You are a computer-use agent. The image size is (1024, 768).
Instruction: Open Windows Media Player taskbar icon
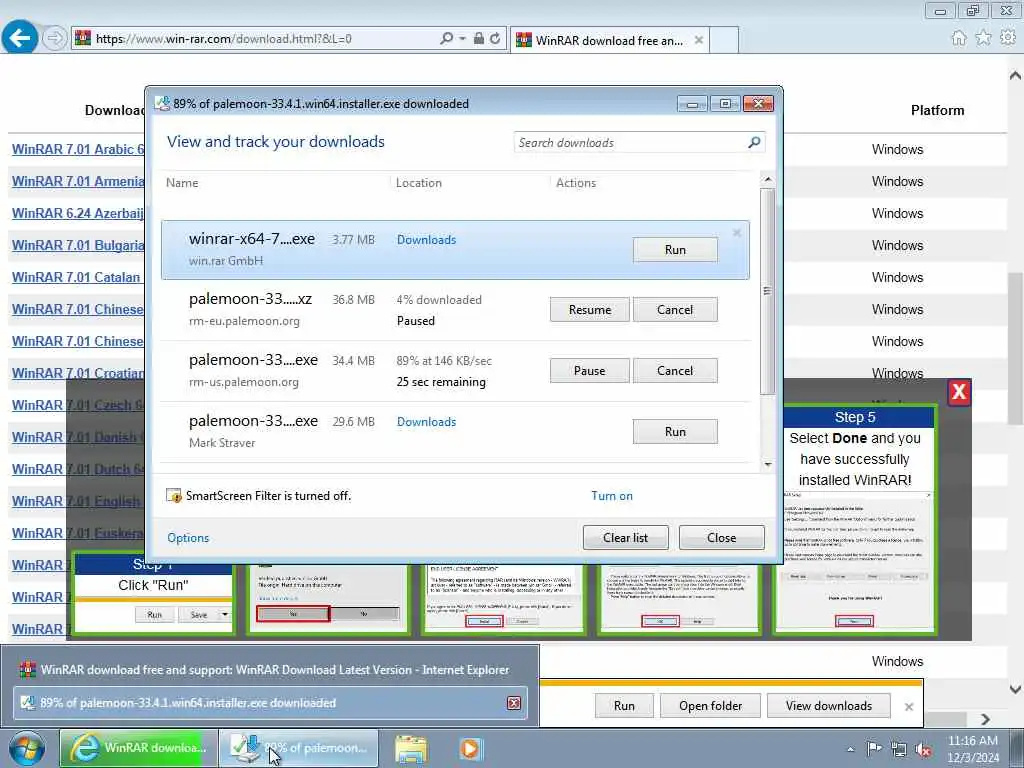[470, 748]
